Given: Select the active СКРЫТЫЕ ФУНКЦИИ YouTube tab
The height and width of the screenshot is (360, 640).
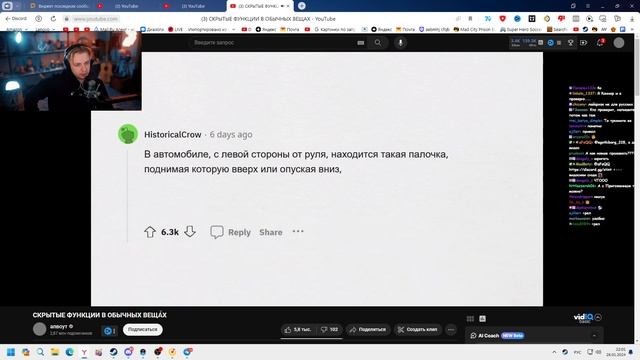Looking at the screenshot, I should click(259, 6).
